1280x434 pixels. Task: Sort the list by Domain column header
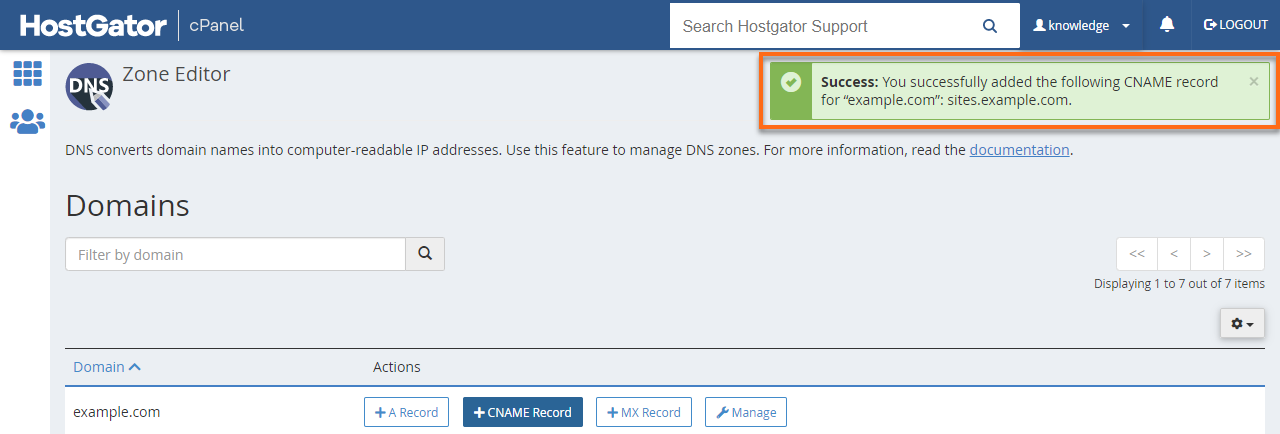106,367
